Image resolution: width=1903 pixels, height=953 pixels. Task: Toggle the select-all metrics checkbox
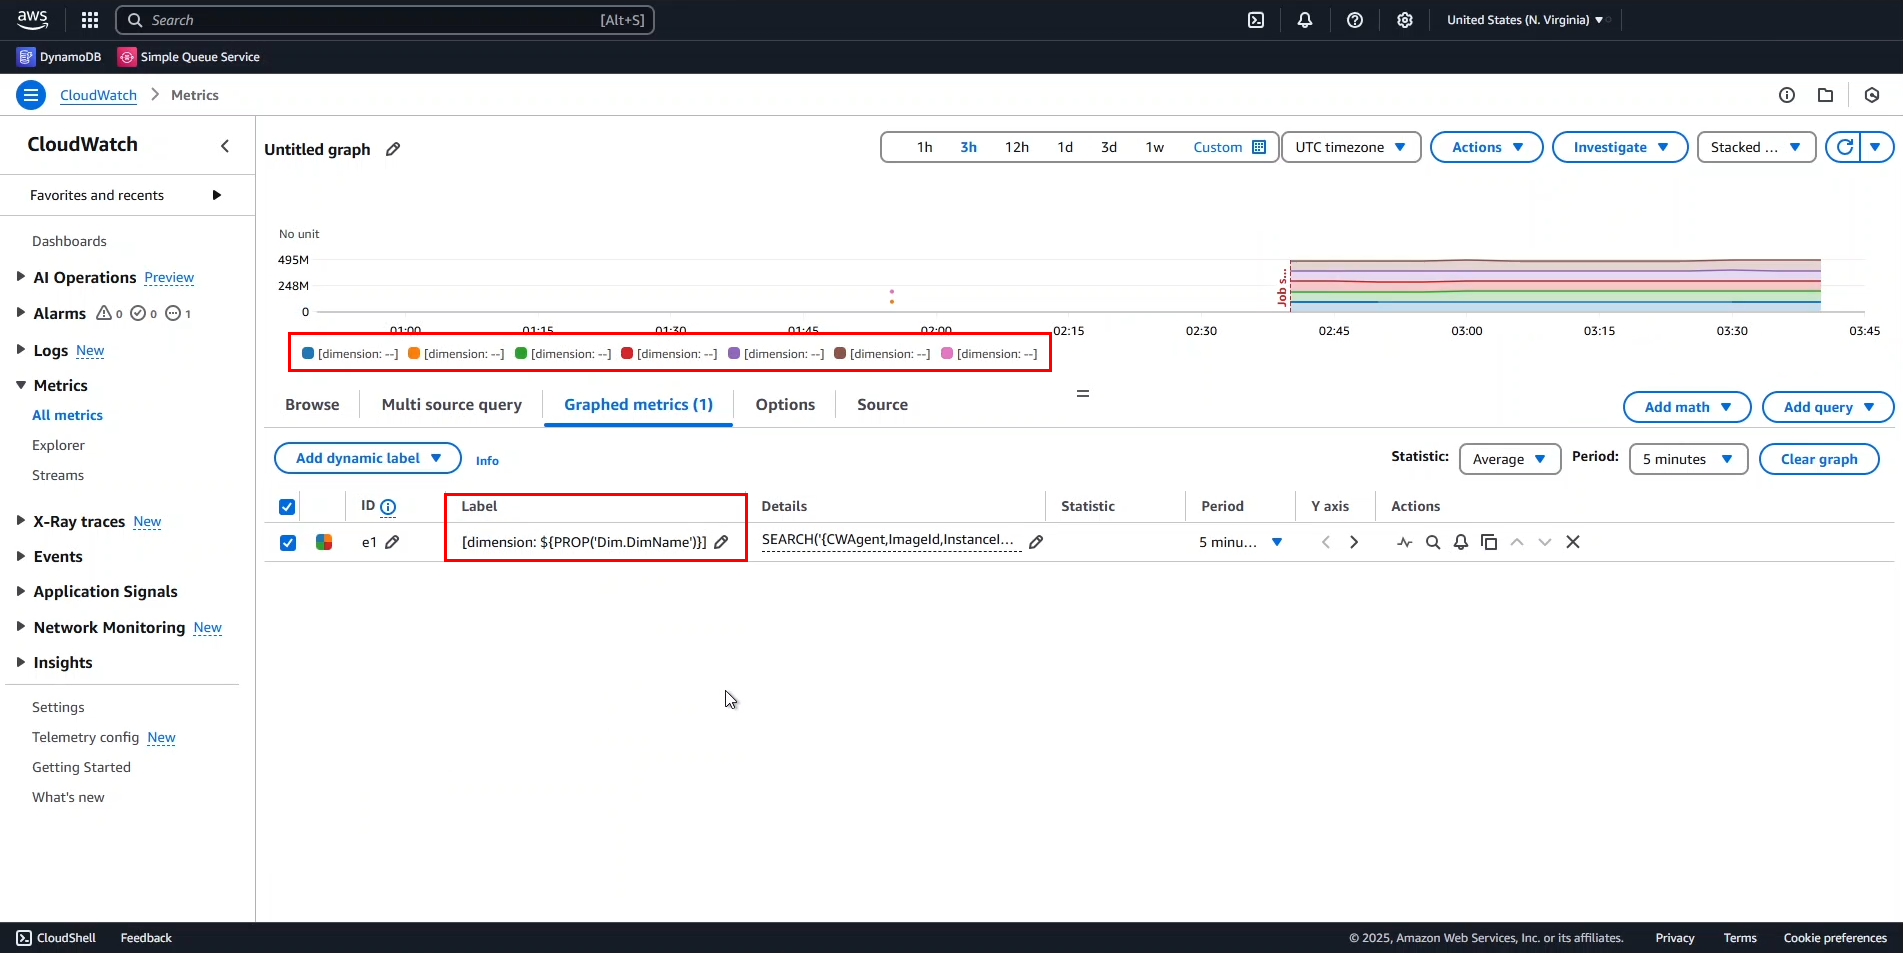click(286, 506)
